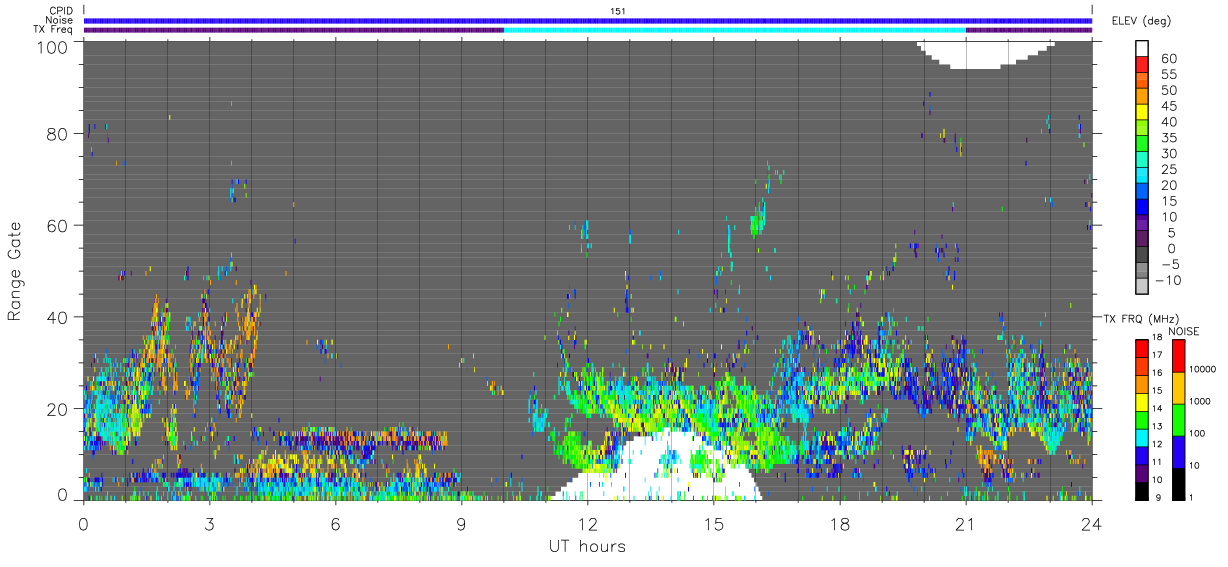Pick purple ELEV segment between 0 and 5
Viewport: 1228px width, 567px height.
point(1143,240)
